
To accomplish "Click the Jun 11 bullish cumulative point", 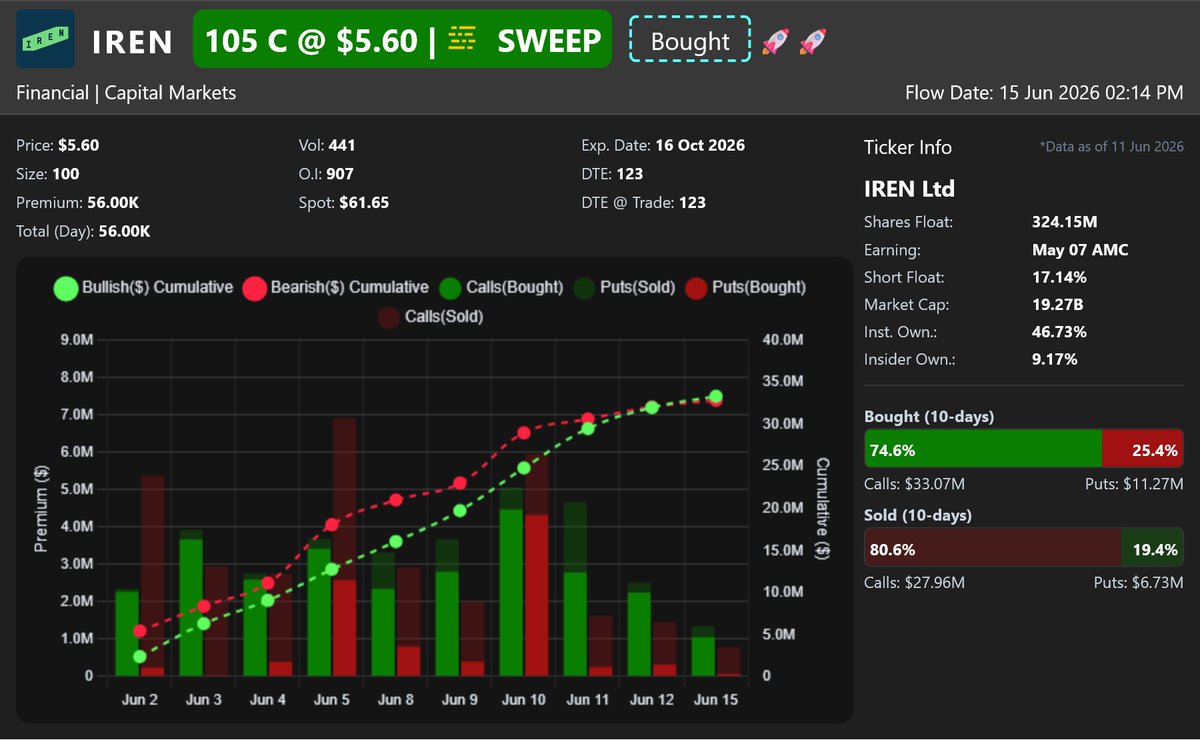I will pyautogui.click(x=588, y=428).
